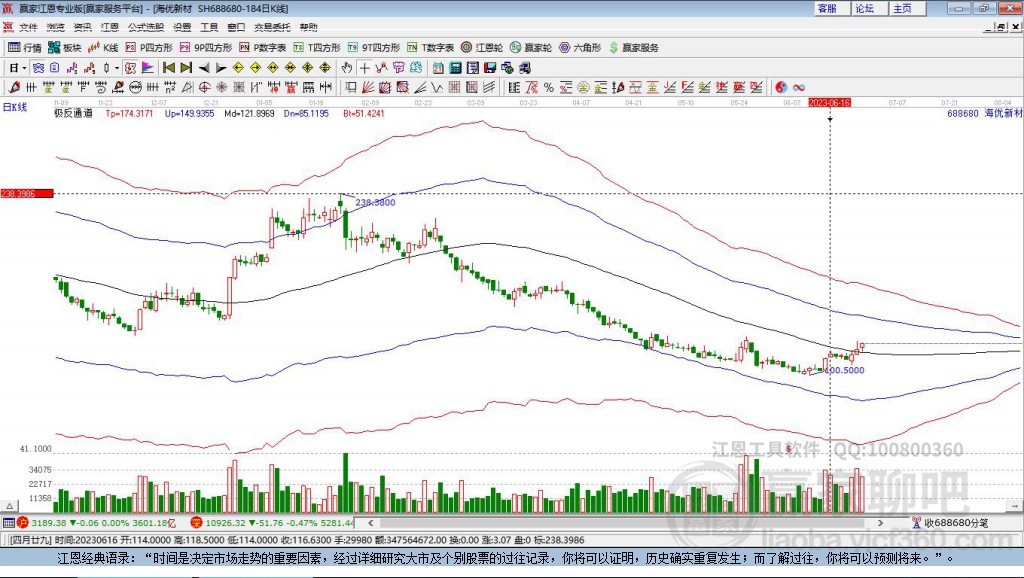Switch to K线 chart view
Screen dimensions: 1024x578
103,47
